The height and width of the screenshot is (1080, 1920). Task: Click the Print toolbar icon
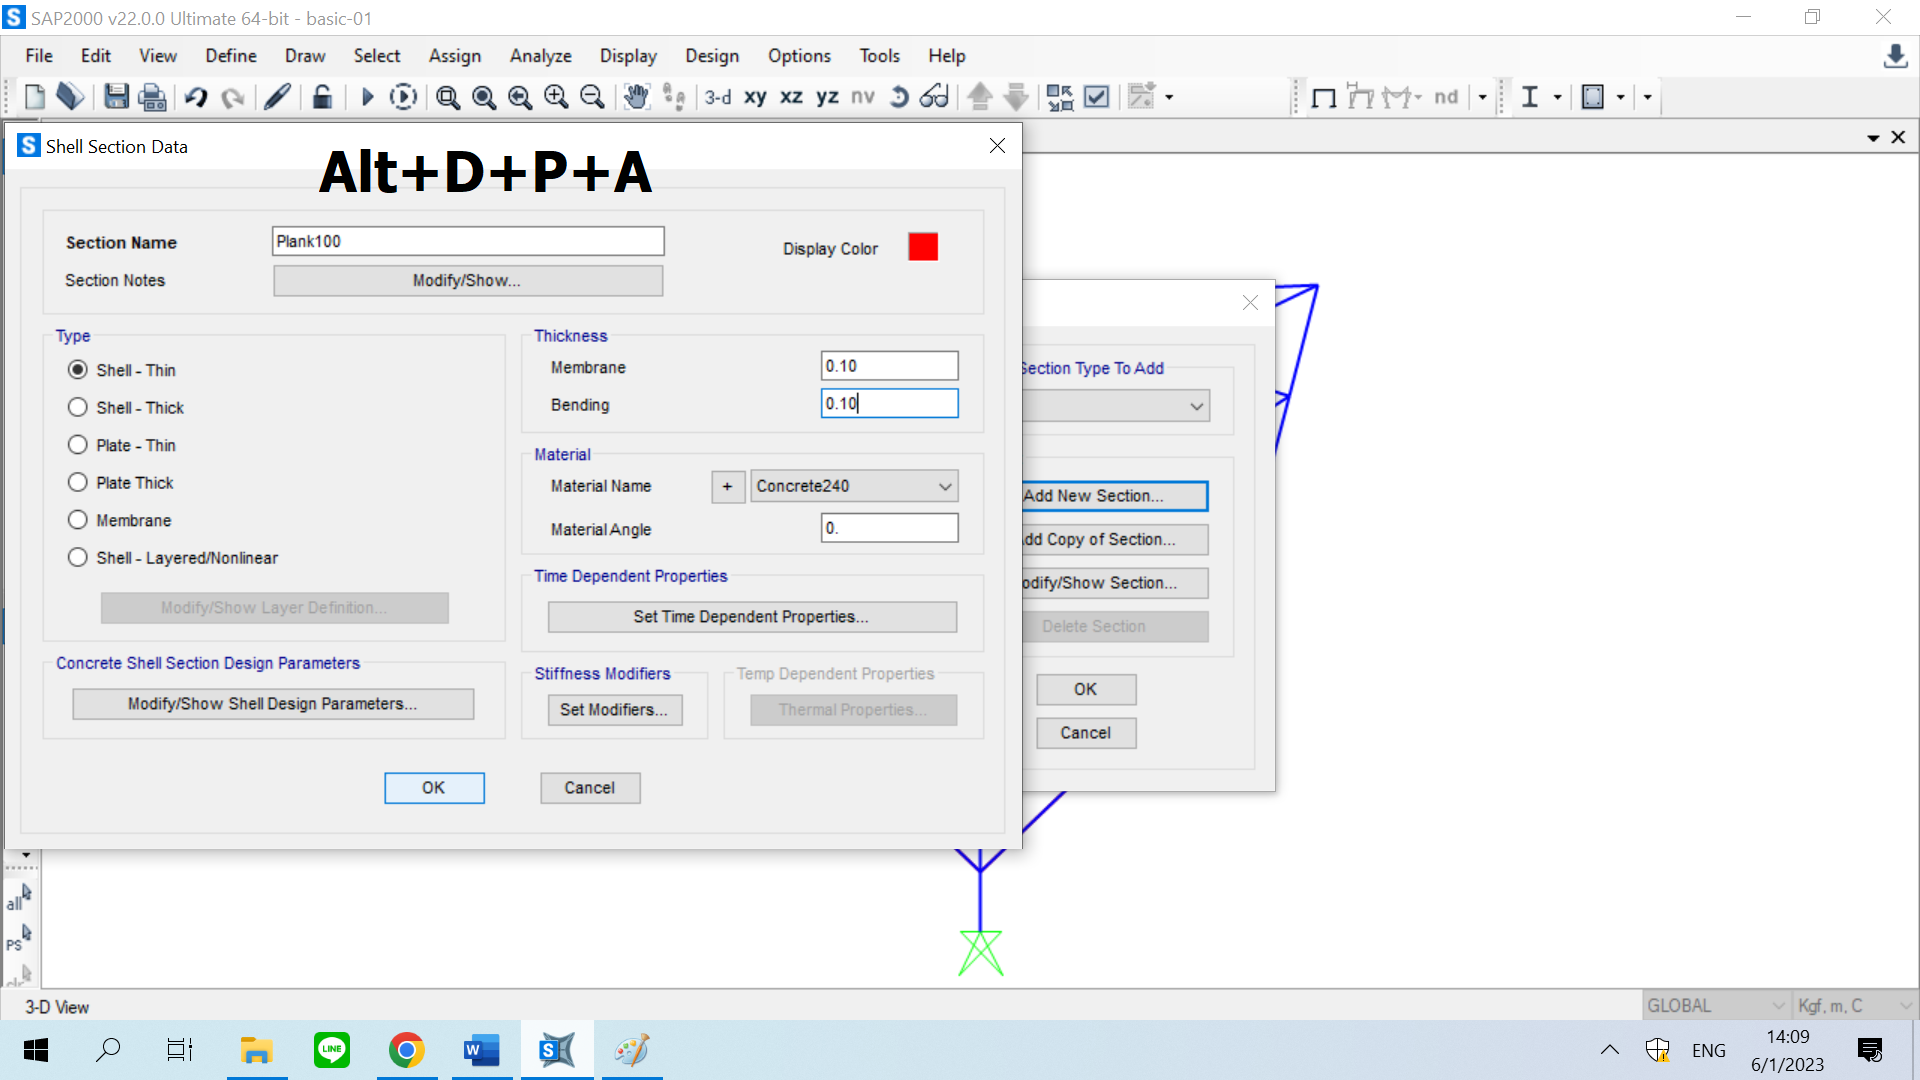point(152,97)
